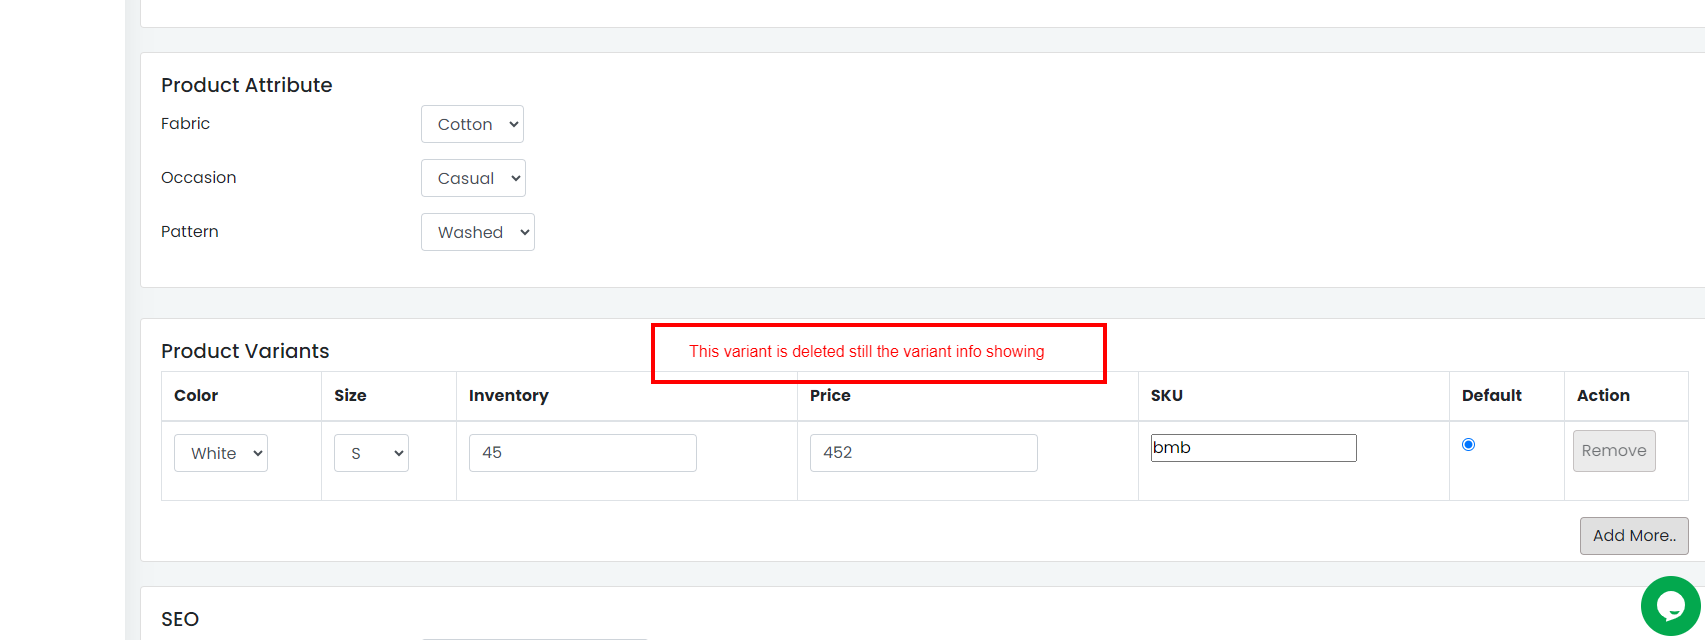This screenshot has height=640, width=1705.
Task: Focus the Inventory field containing 45
Action: pos(583,453)
